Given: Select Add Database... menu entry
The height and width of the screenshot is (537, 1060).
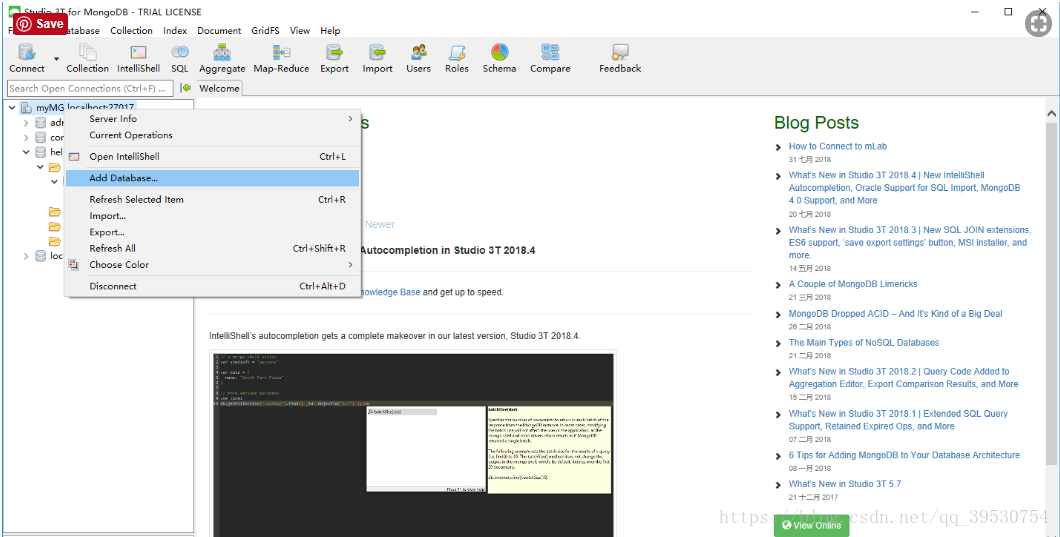Looking at the screenshot, I should pos(212,178).
